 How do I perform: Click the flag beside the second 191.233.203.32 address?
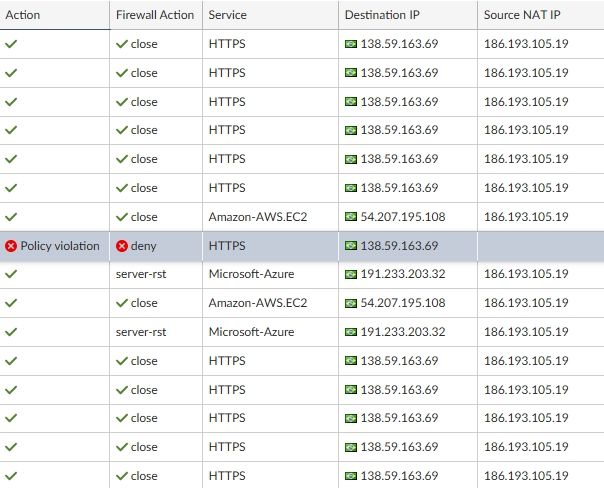[350, 332]
